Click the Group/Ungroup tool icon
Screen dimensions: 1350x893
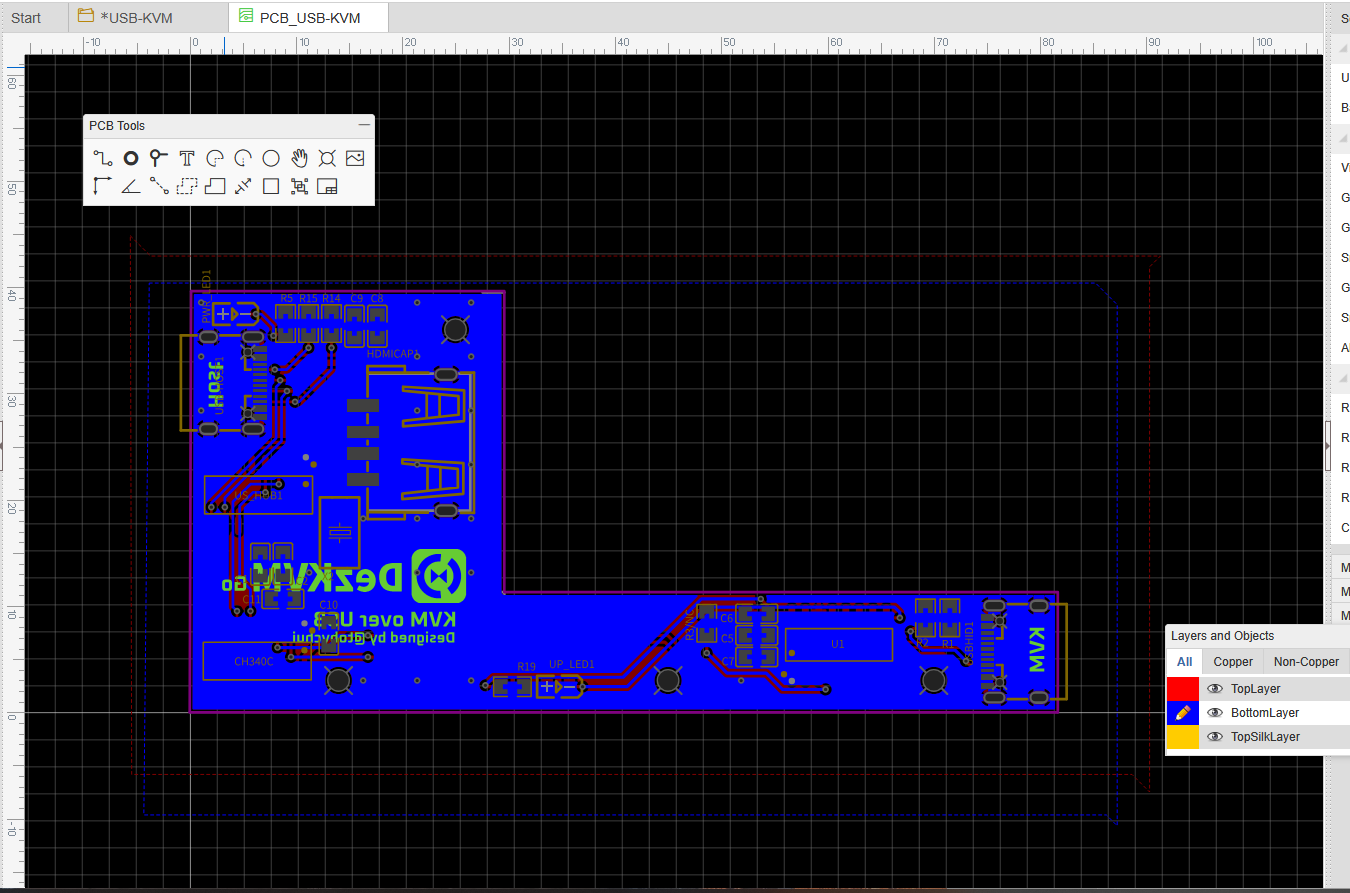(x=299, y=185)
